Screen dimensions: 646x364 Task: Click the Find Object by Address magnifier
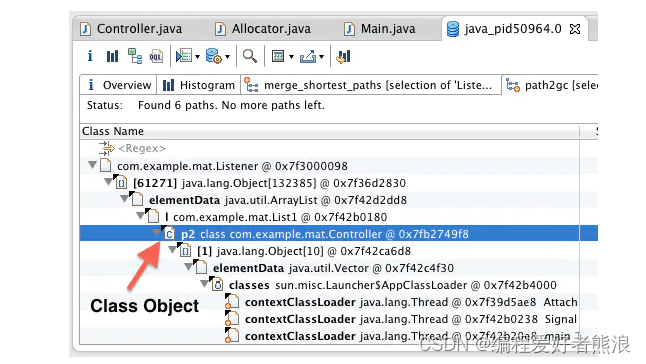(250, 56)
